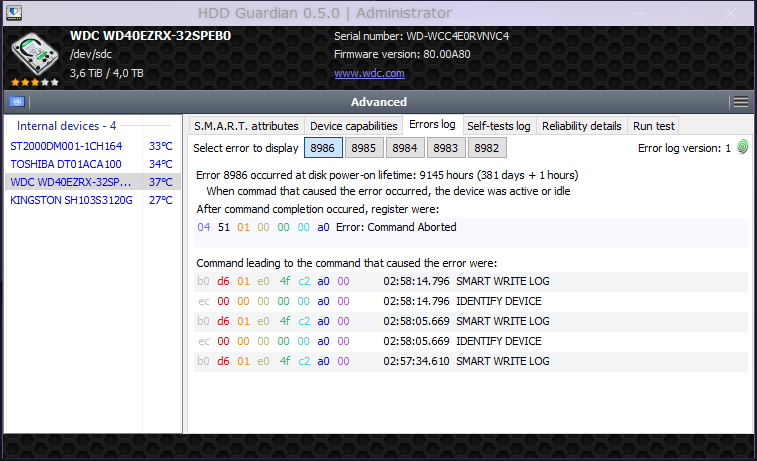Click the blue device view icon on toolbar
The width and height of the screenshot is (757, 461).
(x=17, y=101)
